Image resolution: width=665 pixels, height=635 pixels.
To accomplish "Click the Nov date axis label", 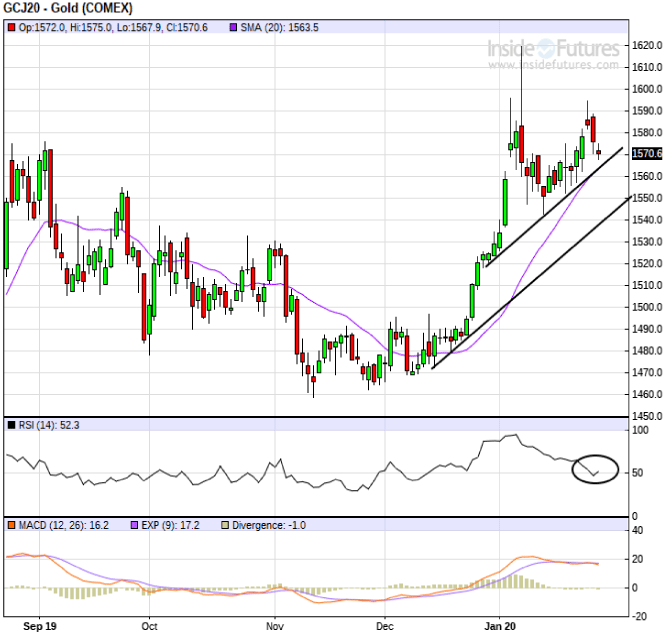I will pos(276,626).
